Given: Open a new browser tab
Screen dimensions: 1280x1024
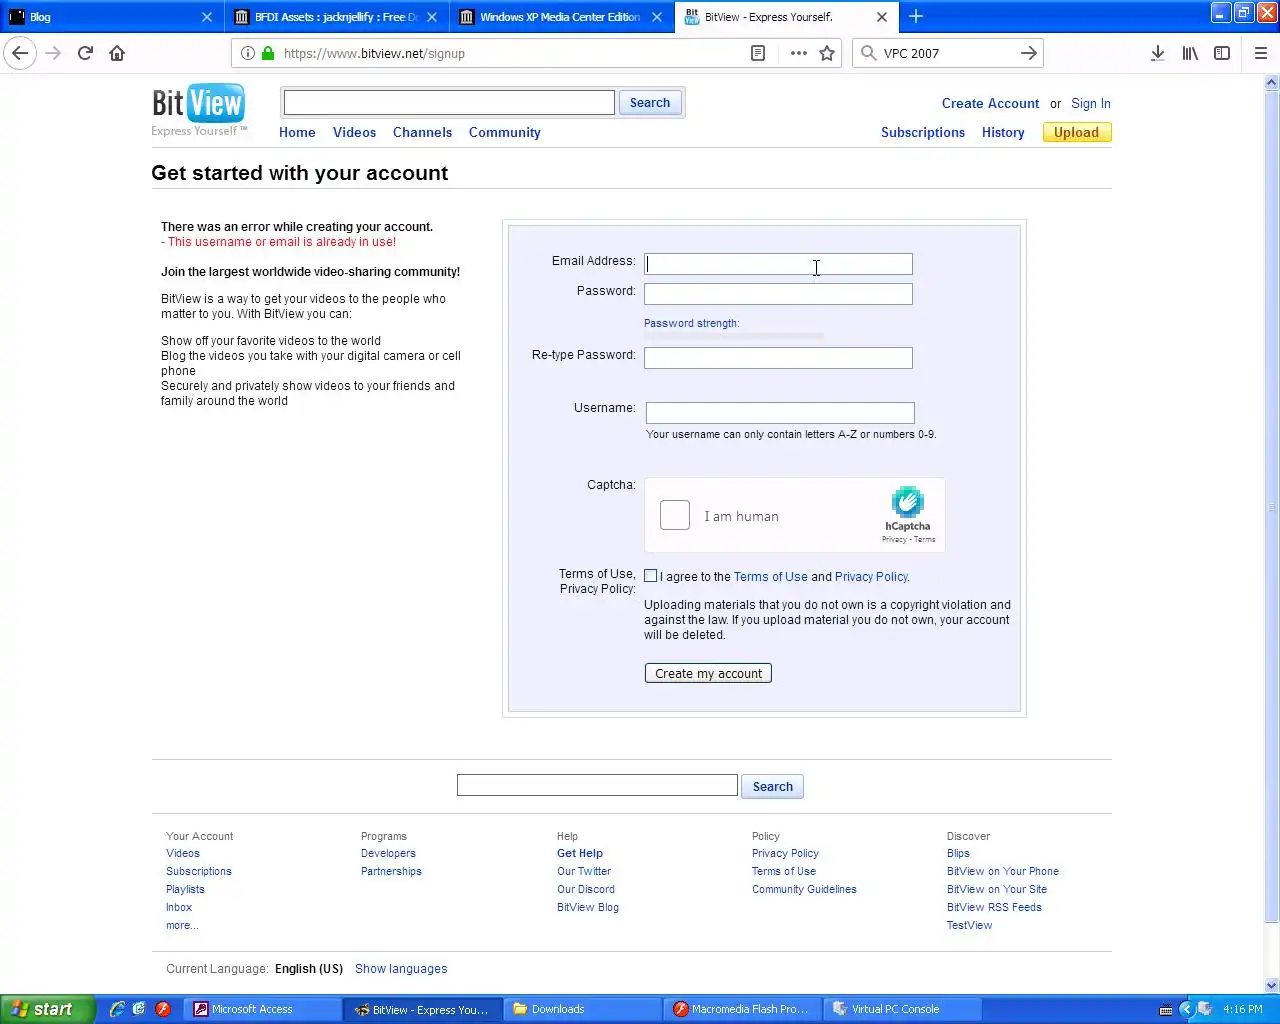Looking at the screenshot, I should [916, 16].
